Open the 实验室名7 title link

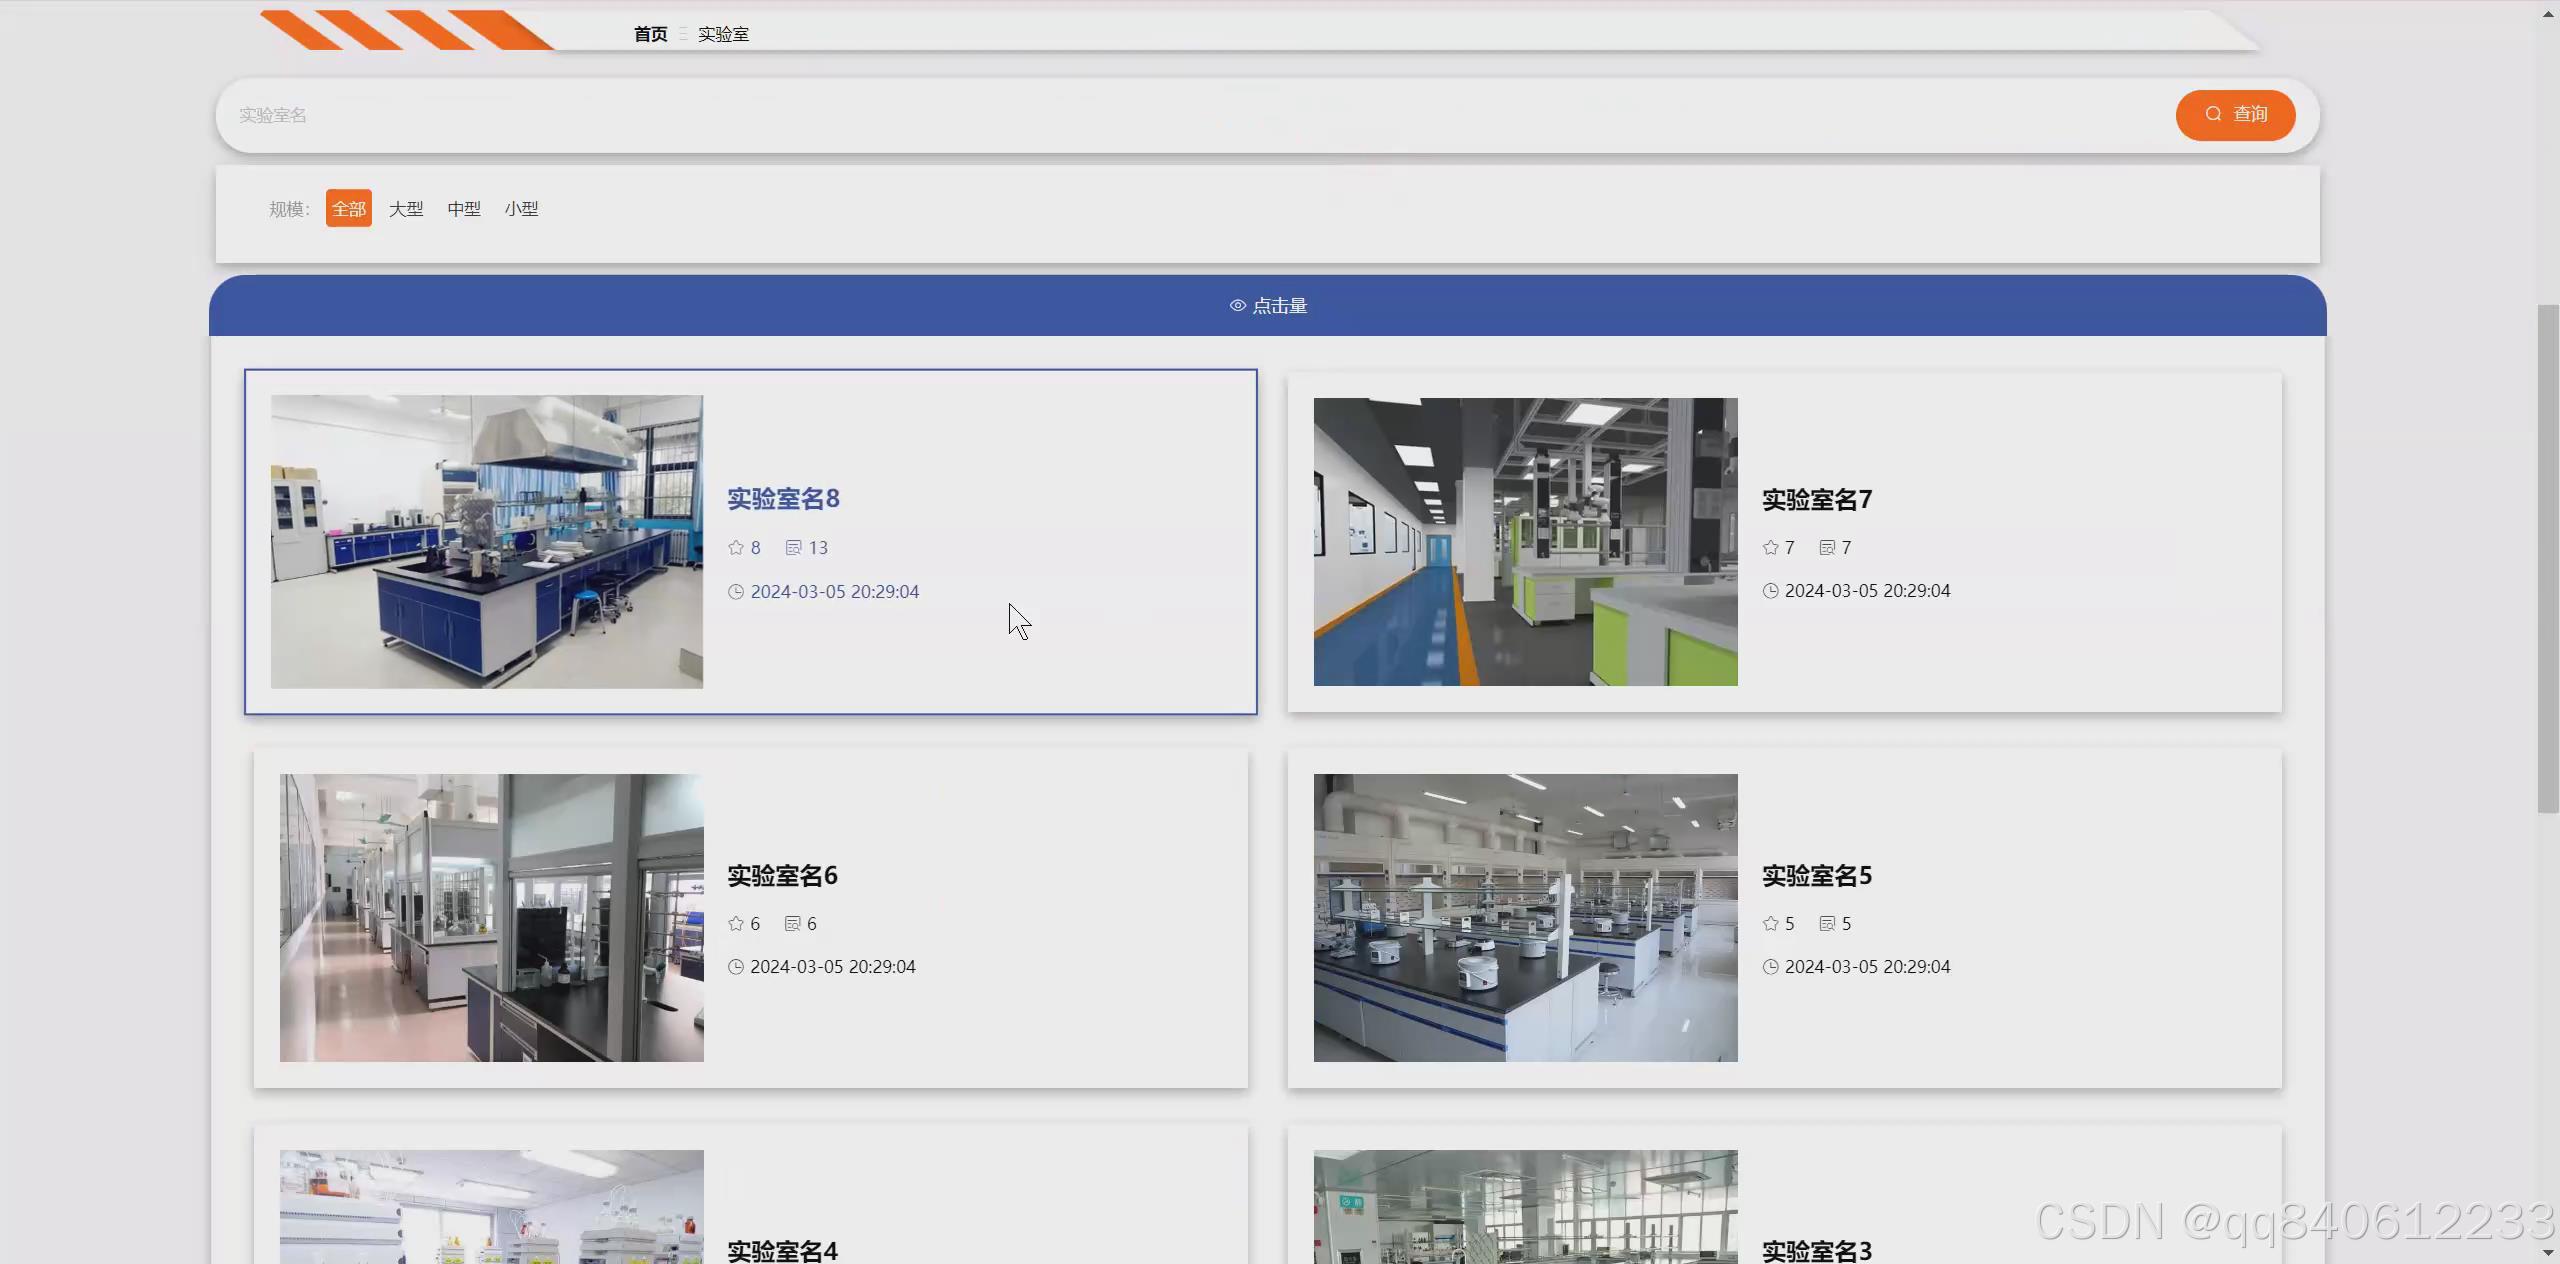pos(1817,499)
